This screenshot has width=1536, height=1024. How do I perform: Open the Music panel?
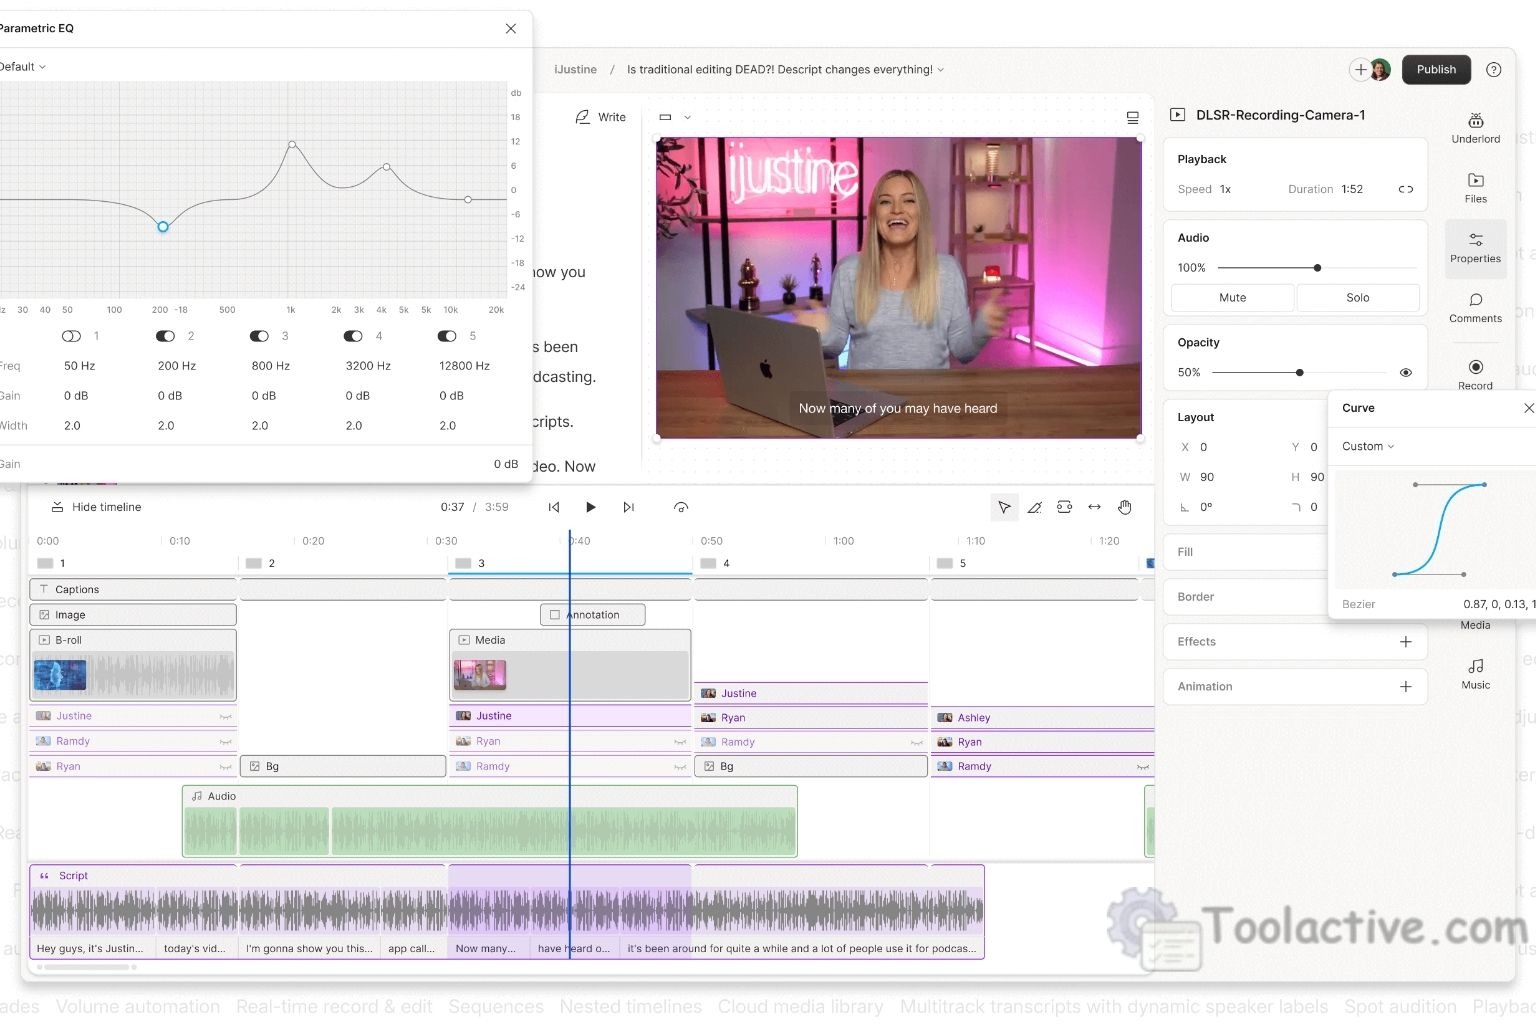coord(1475,670)
